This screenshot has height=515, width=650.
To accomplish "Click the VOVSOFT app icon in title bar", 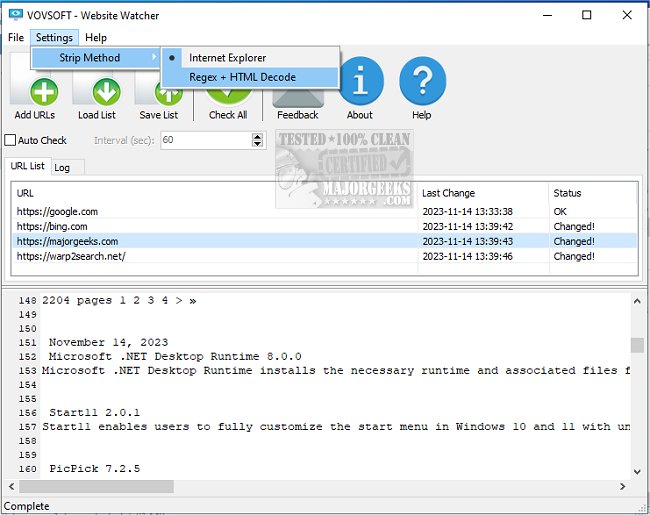I will click(16, 15).
